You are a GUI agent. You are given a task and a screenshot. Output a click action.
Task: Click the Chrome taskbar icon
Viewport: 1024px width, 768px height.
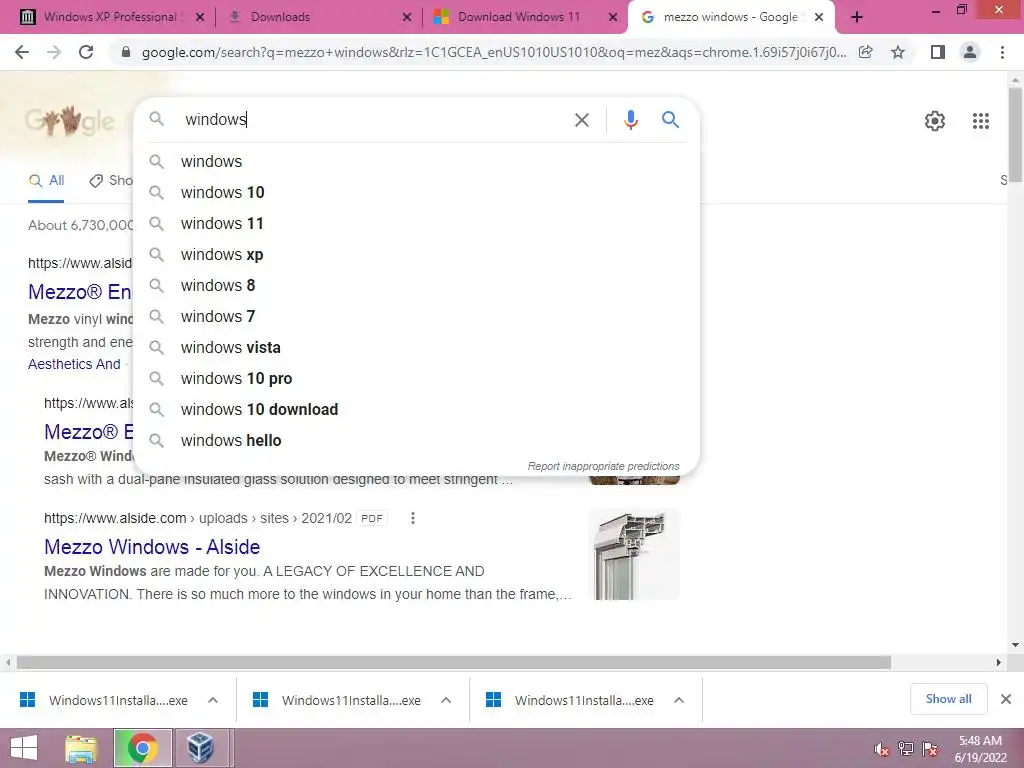[142, 748]
